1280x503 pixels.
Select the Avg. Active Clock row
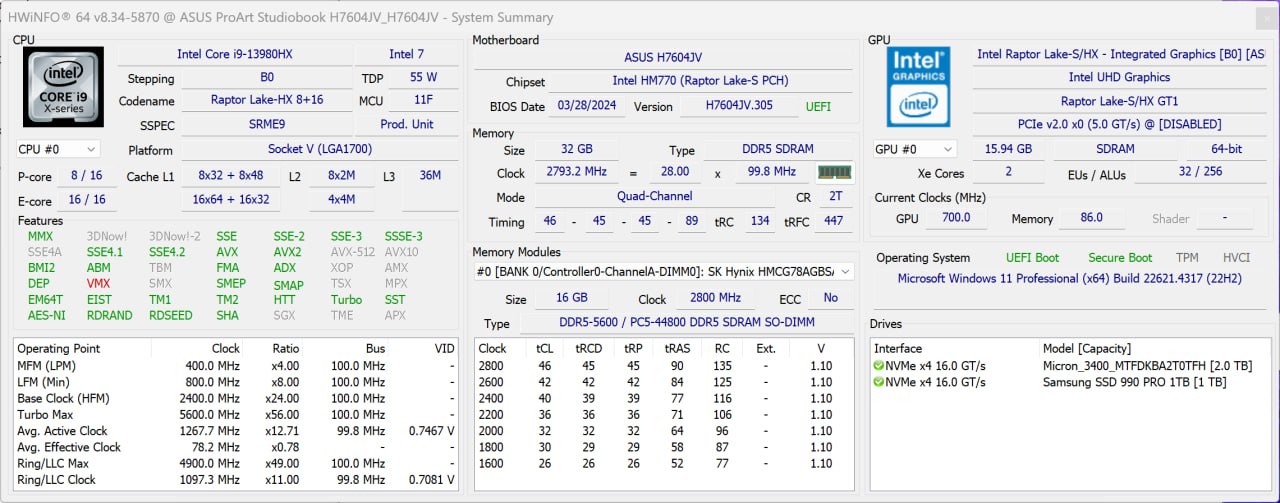pos(236,431)
